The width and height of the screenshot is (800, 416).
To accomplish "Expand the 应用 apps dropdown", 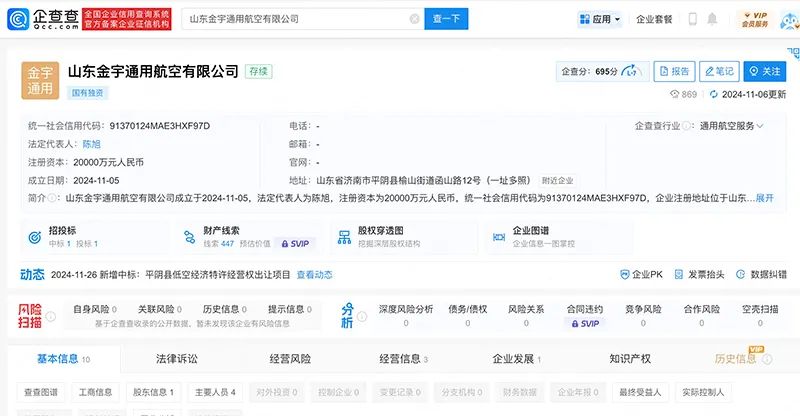I will click(x=600, y=19).
